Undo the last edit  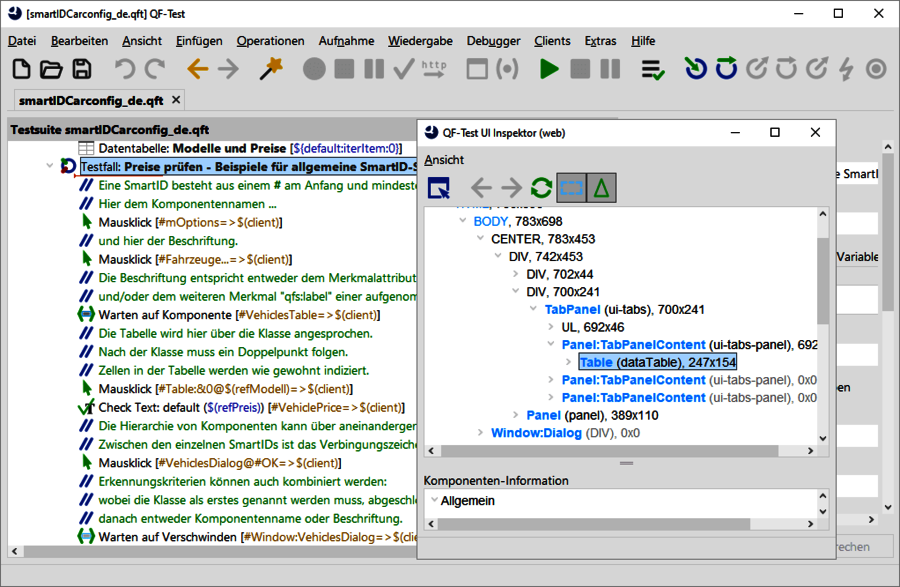[125, 69]
